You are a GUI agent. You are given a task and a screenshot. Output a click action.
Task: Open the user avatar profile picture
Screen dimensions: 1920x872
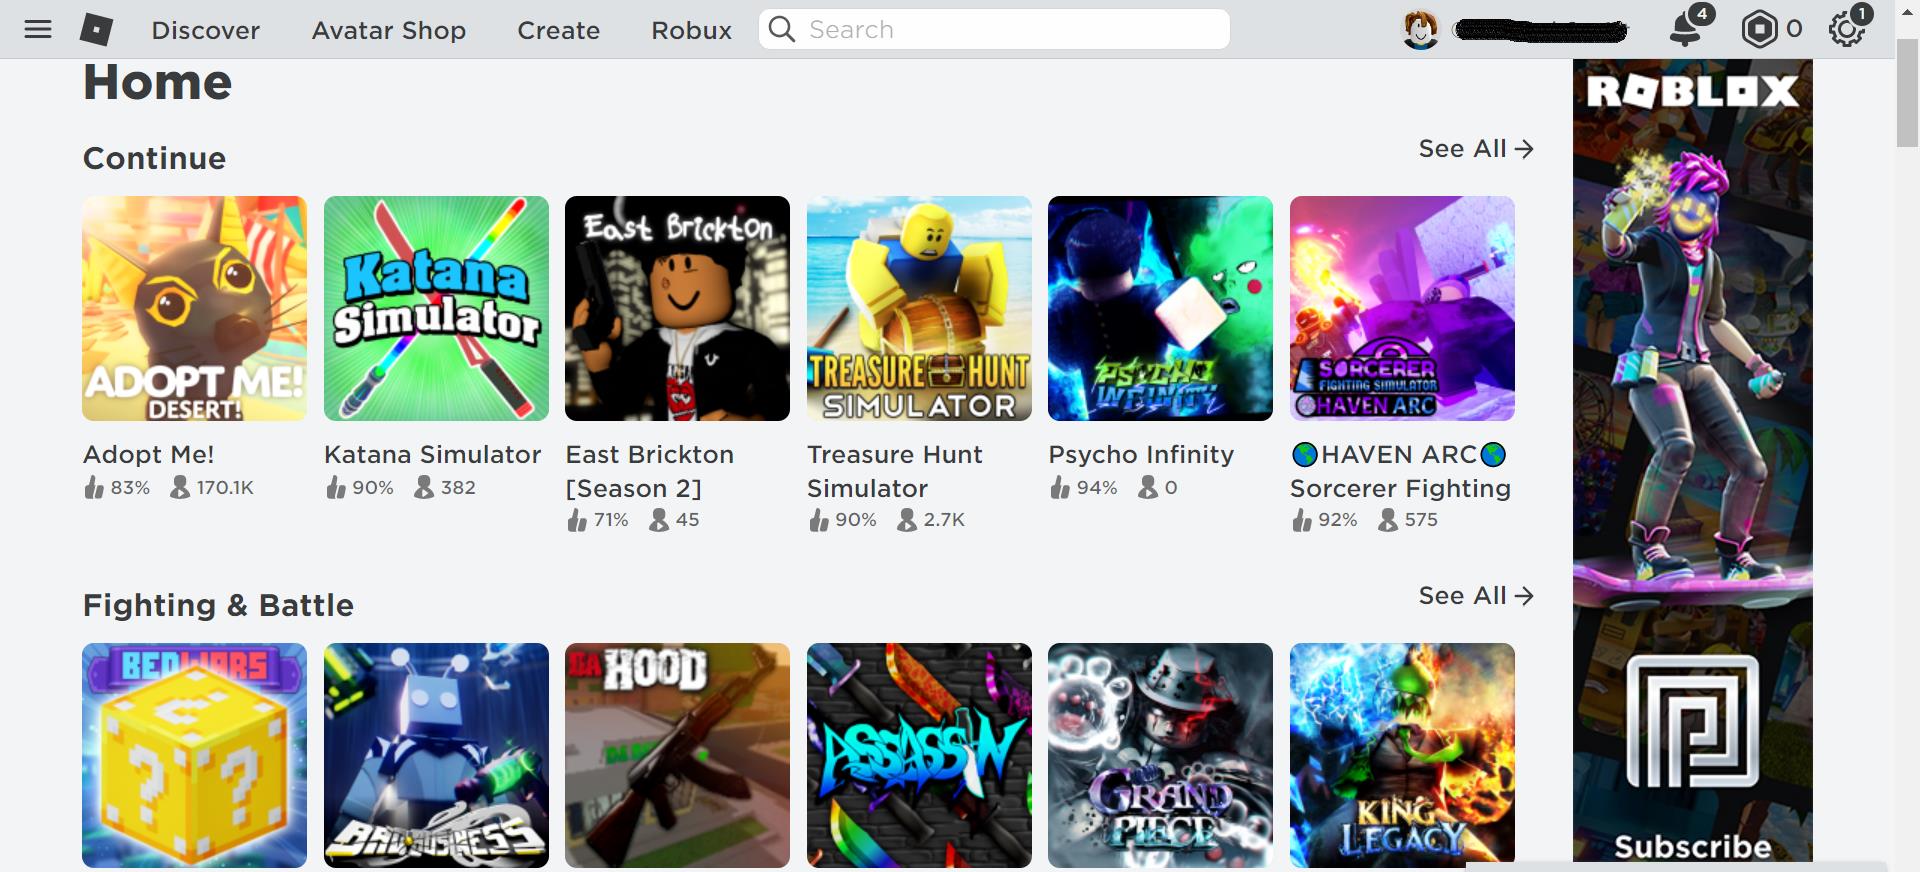(x=1420, y=30)
